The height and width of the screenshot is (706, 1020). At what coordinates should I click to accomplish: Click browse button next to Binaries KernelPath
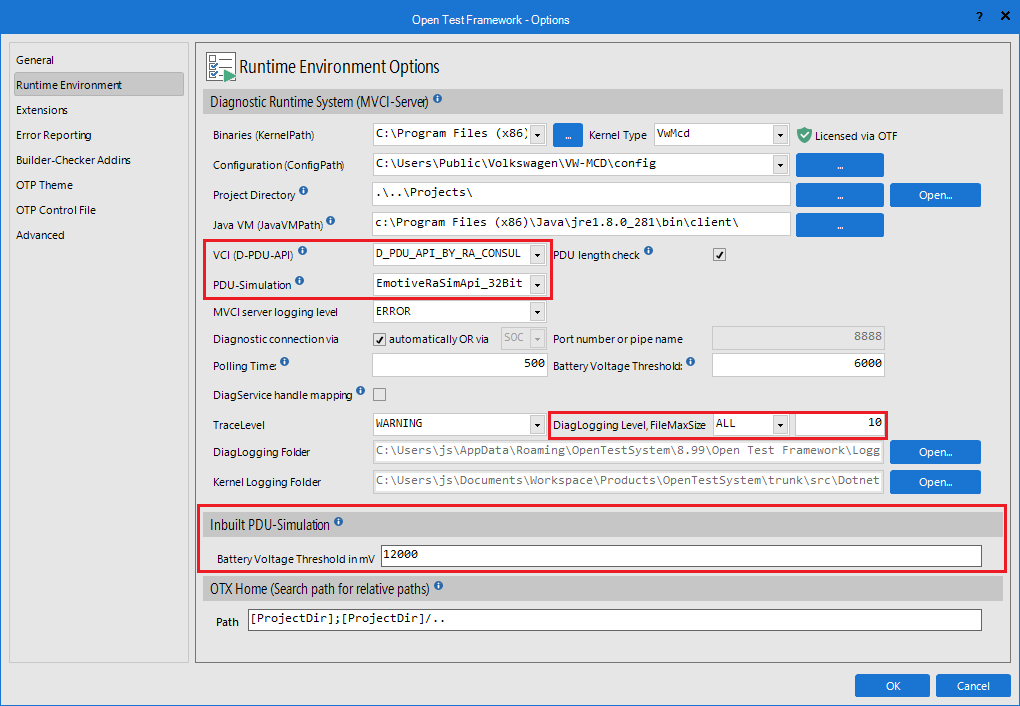[567, 135]
